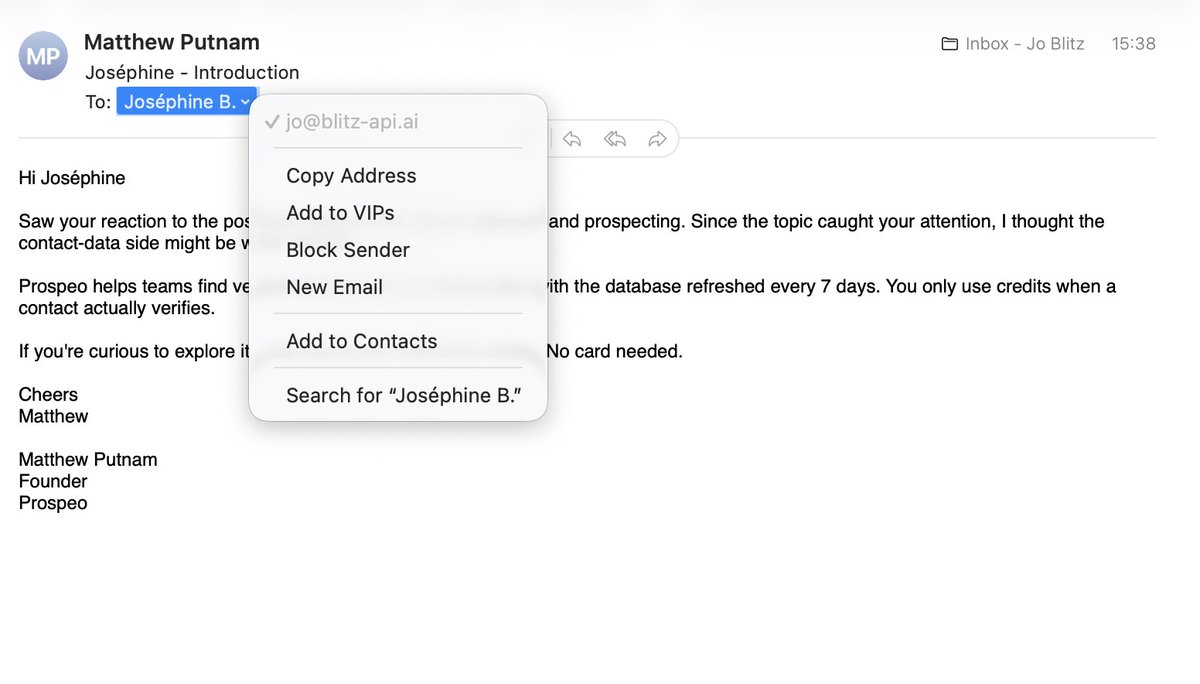Click the Founder line in the signature
This screenshot has height=684, width=1200.
tap(53, 481)
